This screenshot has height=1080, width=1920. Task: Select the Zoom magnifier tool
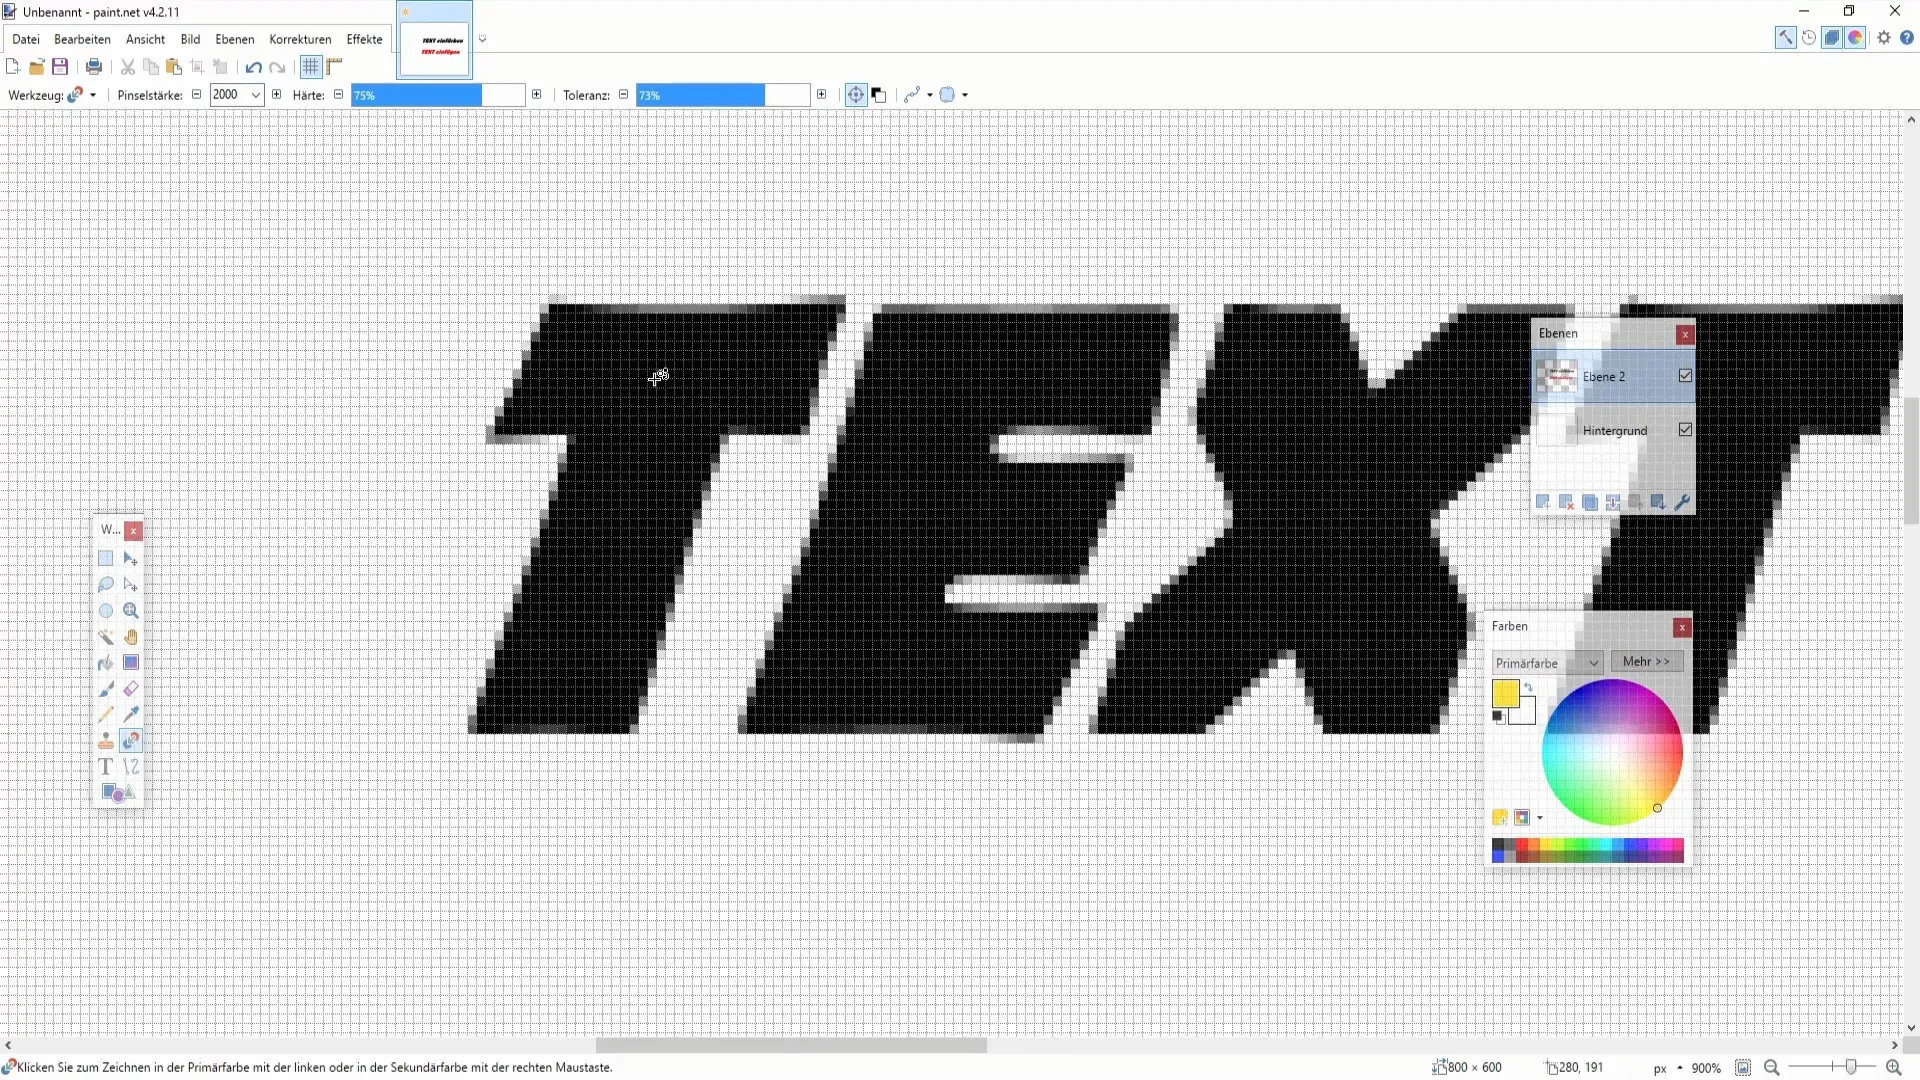tap(131, 610)
